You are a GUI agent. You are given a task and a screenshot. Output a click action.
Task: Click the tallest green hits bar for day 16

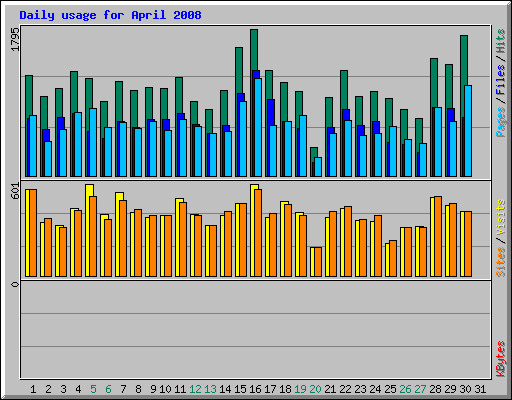tap(254, 50)
